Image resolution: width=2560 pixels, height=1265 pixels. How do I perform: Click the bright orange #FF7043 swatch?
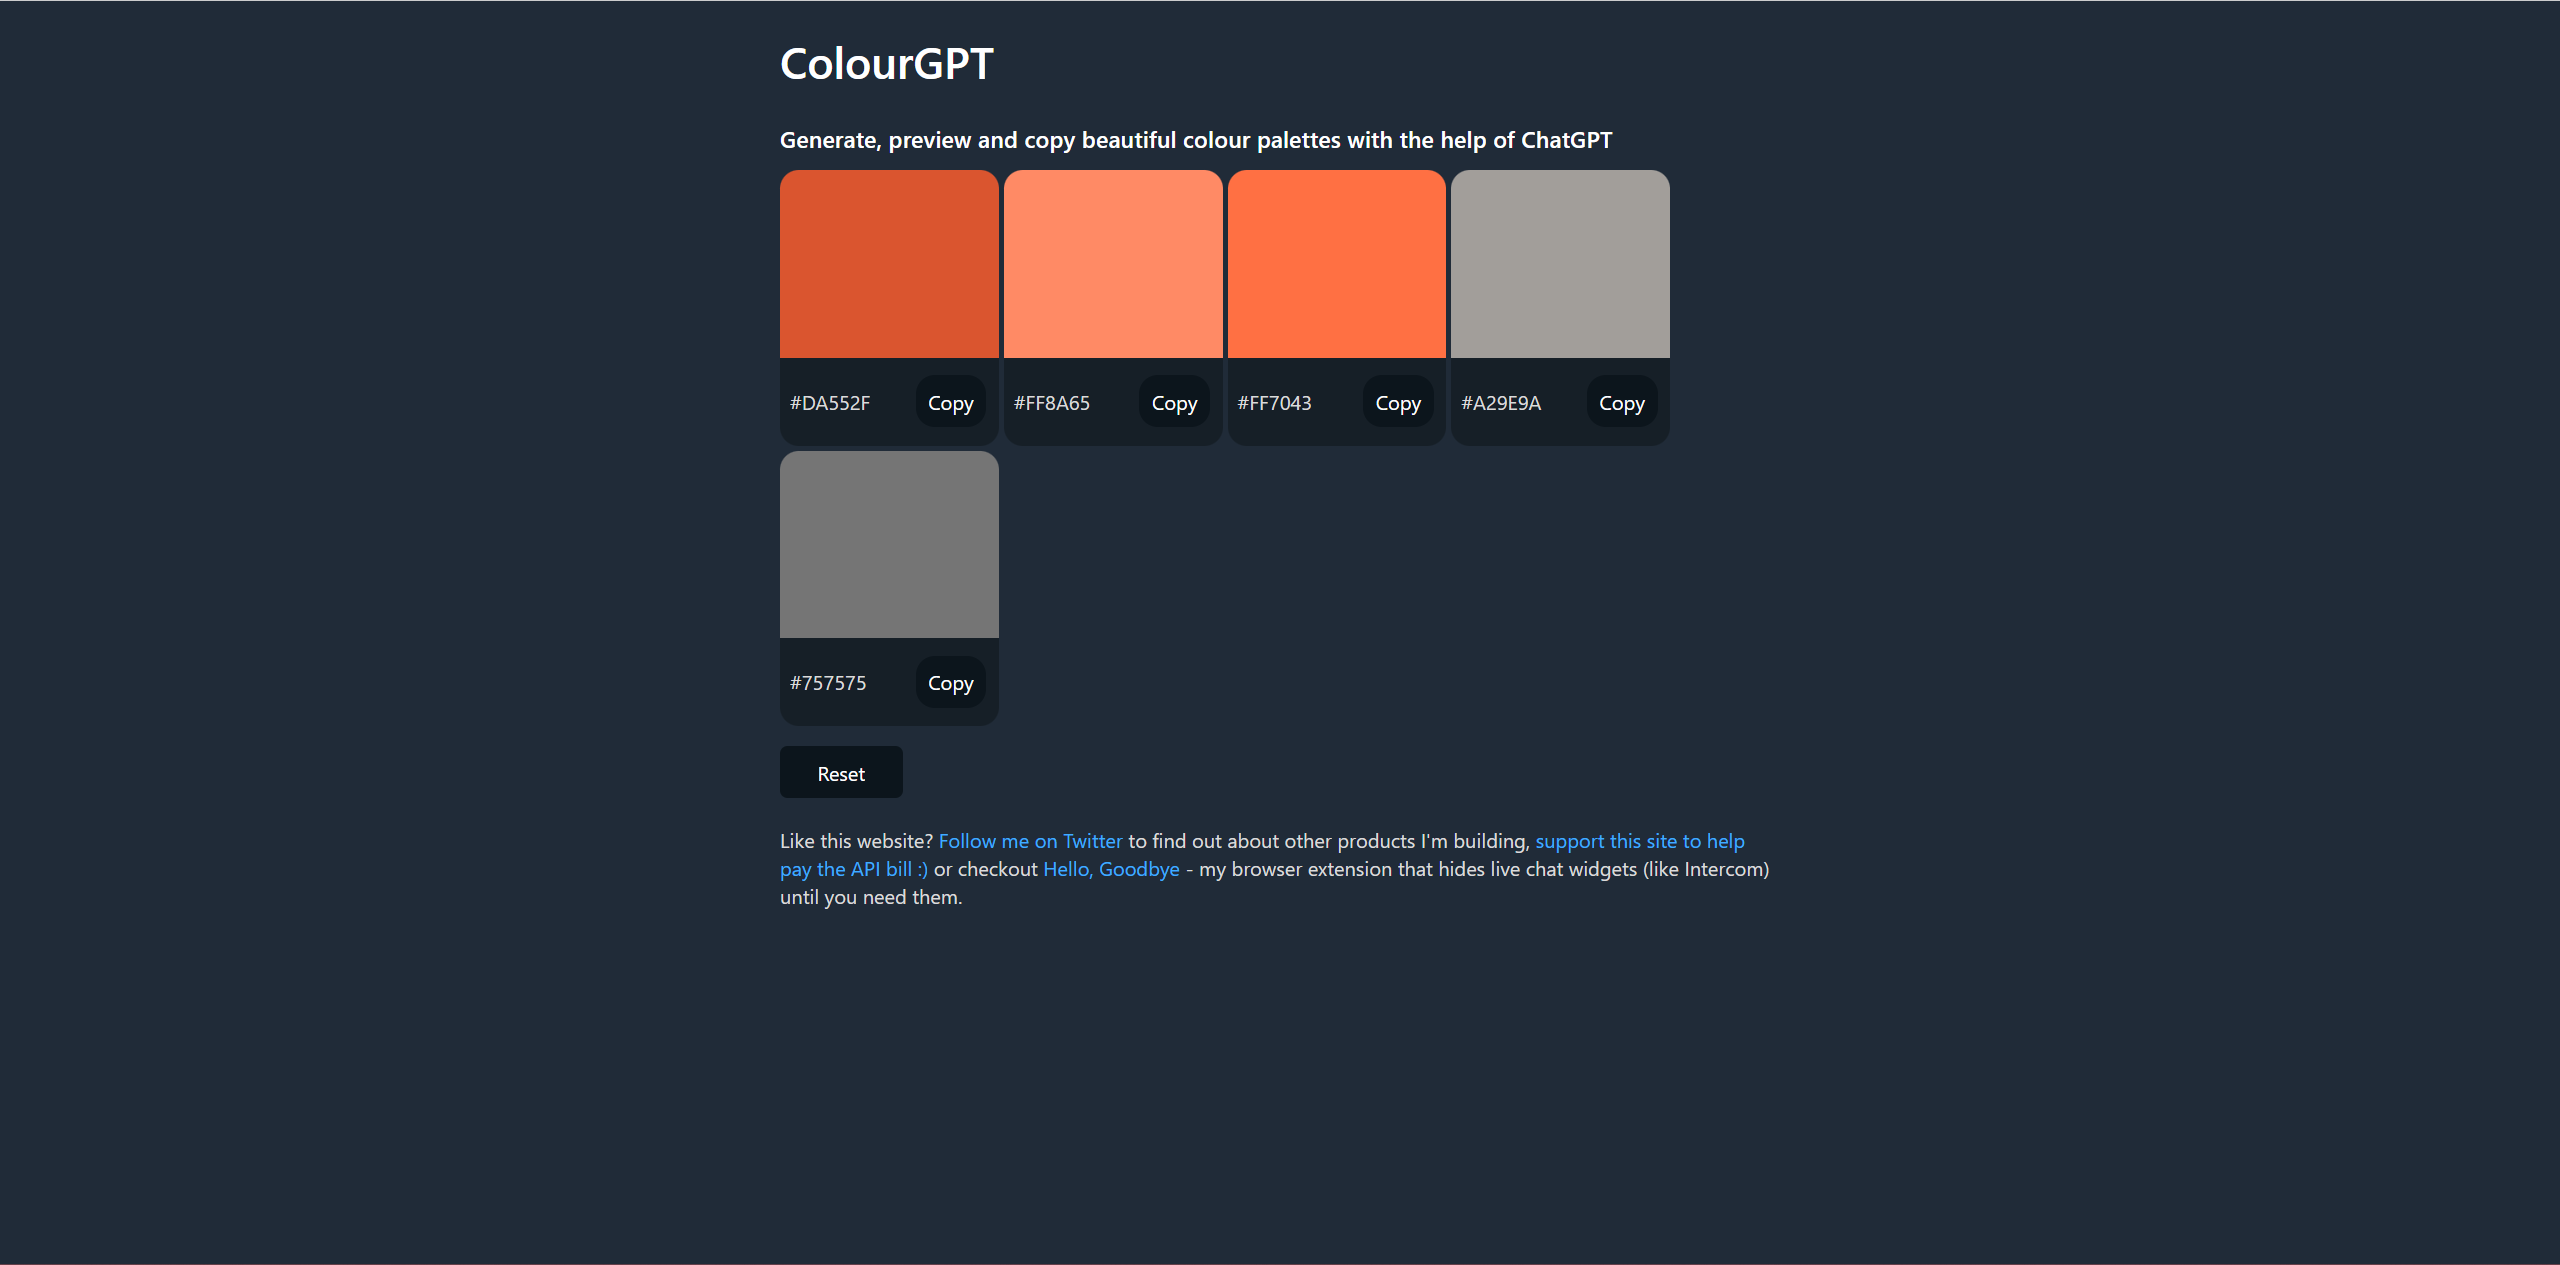coord(1336,264)
